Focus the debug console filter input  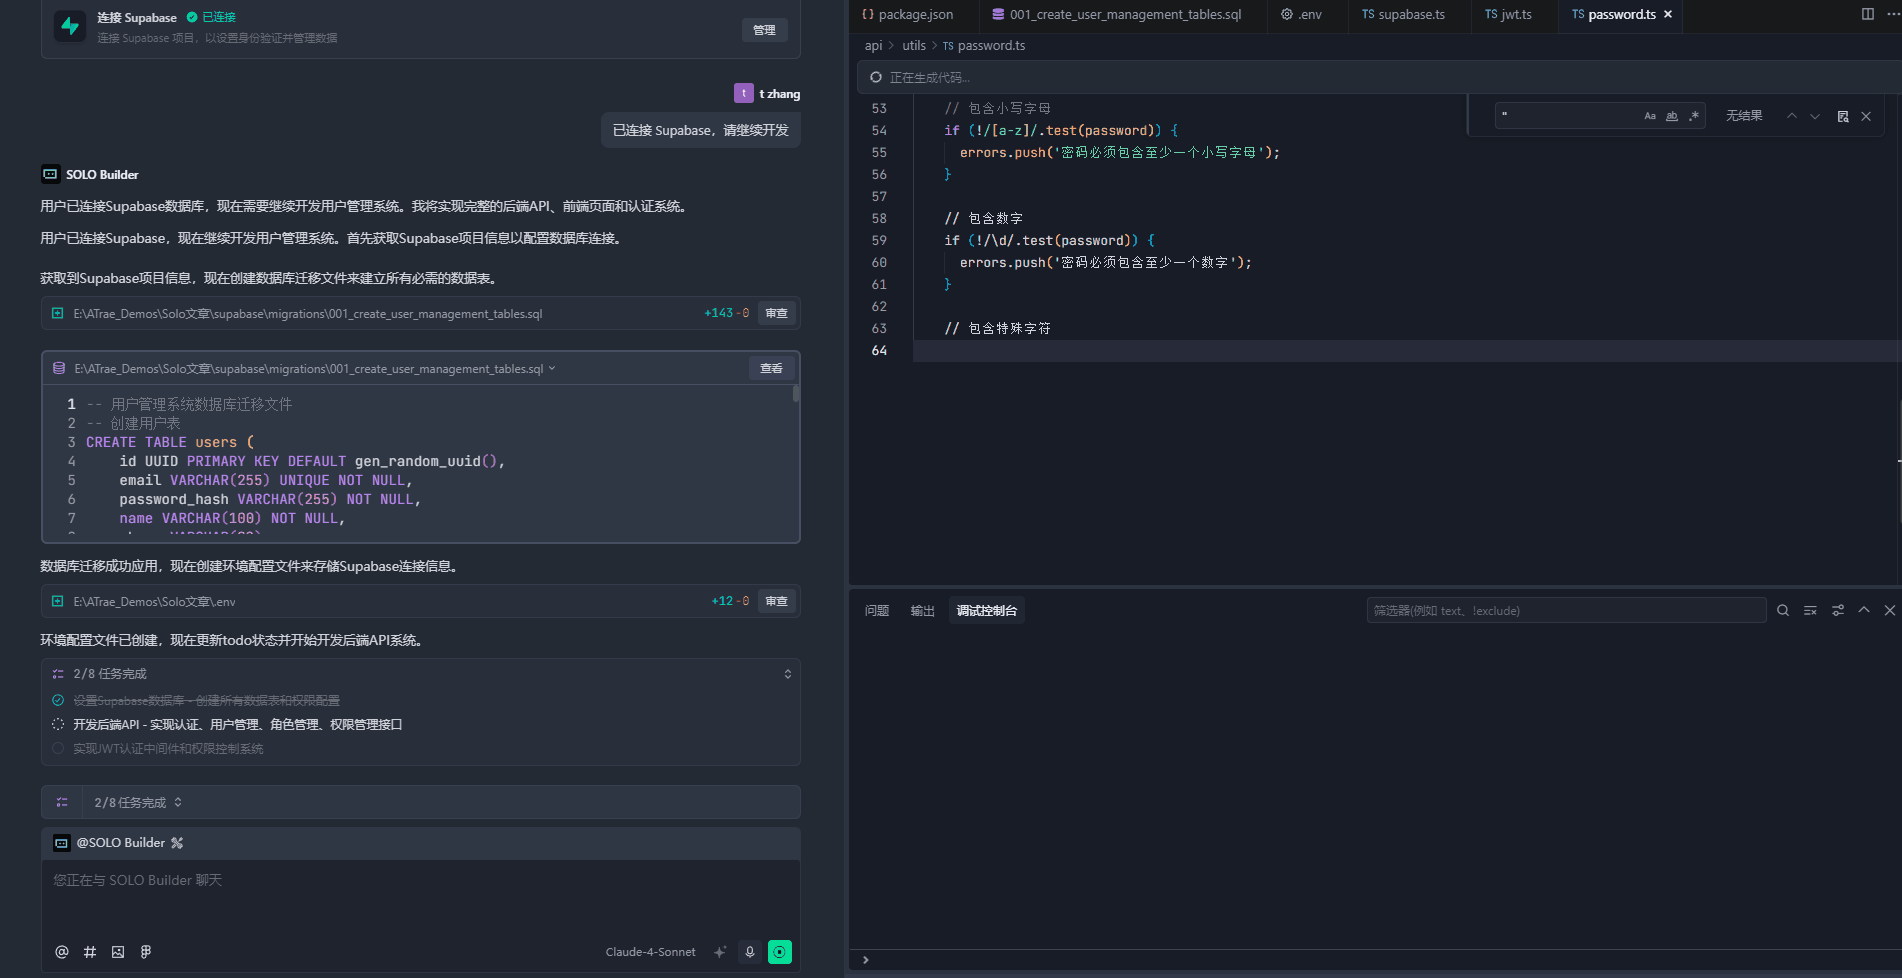click(1566, 610)
